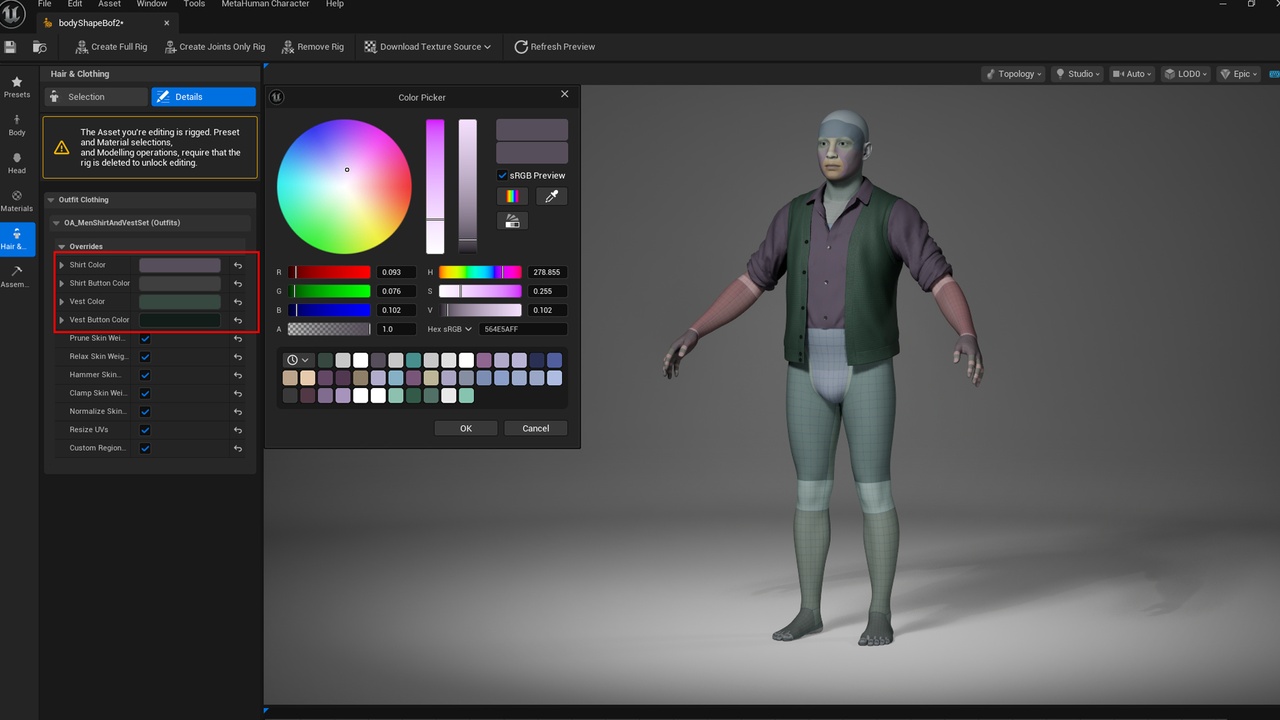
Task: Reset Custom Region to default
Action: [x=238, y=448]
